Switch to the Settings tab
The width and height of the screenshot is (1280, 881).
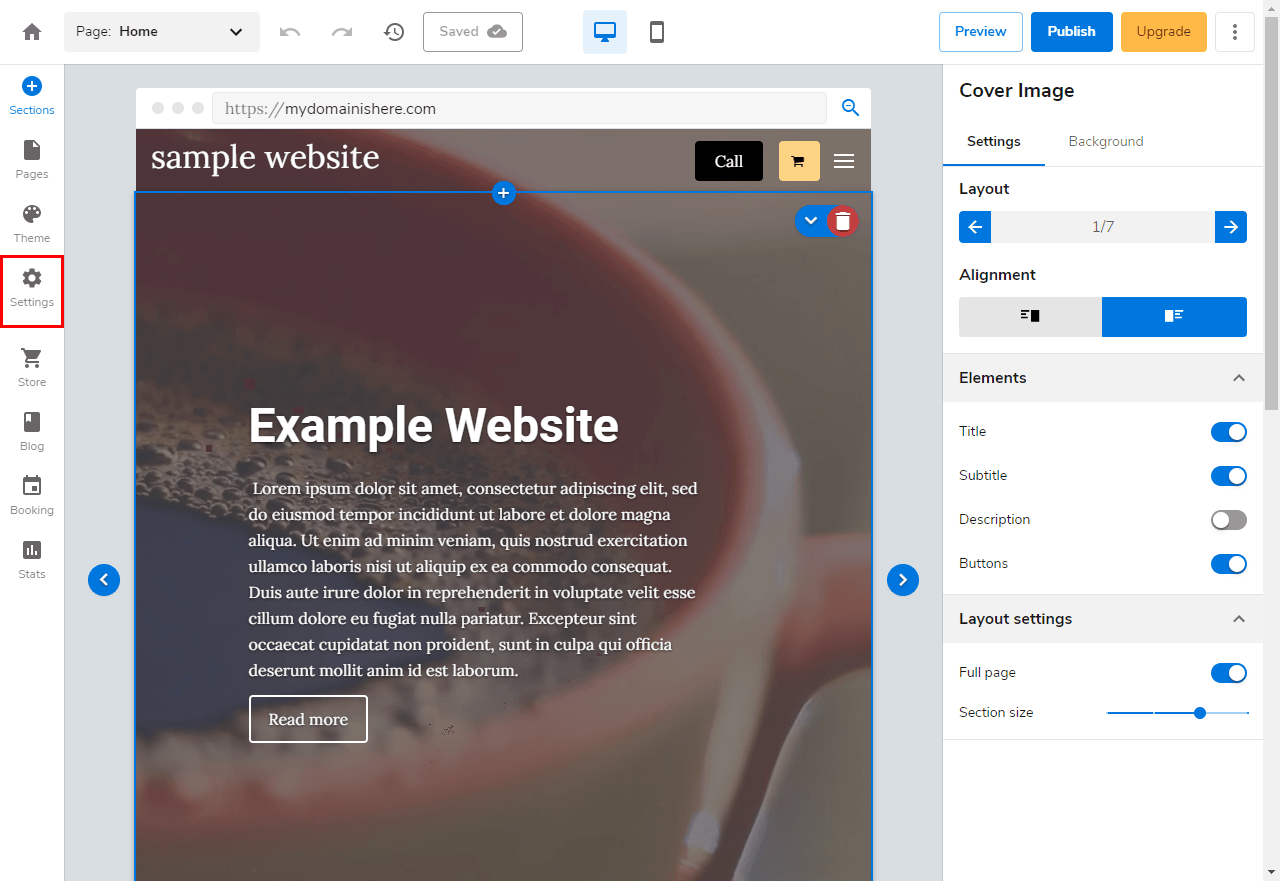coord(994,142)
